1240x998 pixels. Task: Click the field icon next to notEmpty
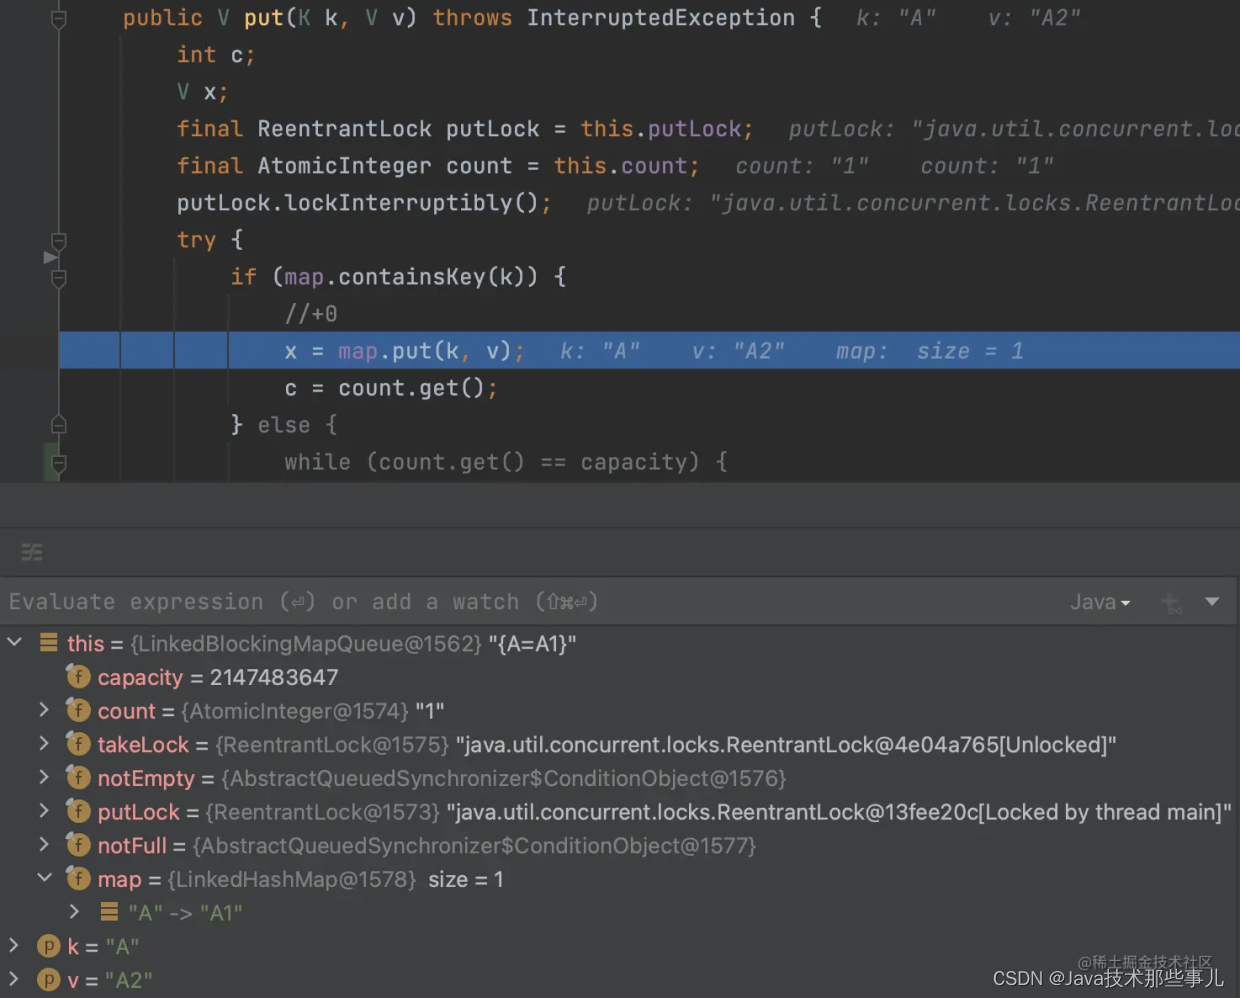point(78,777)
